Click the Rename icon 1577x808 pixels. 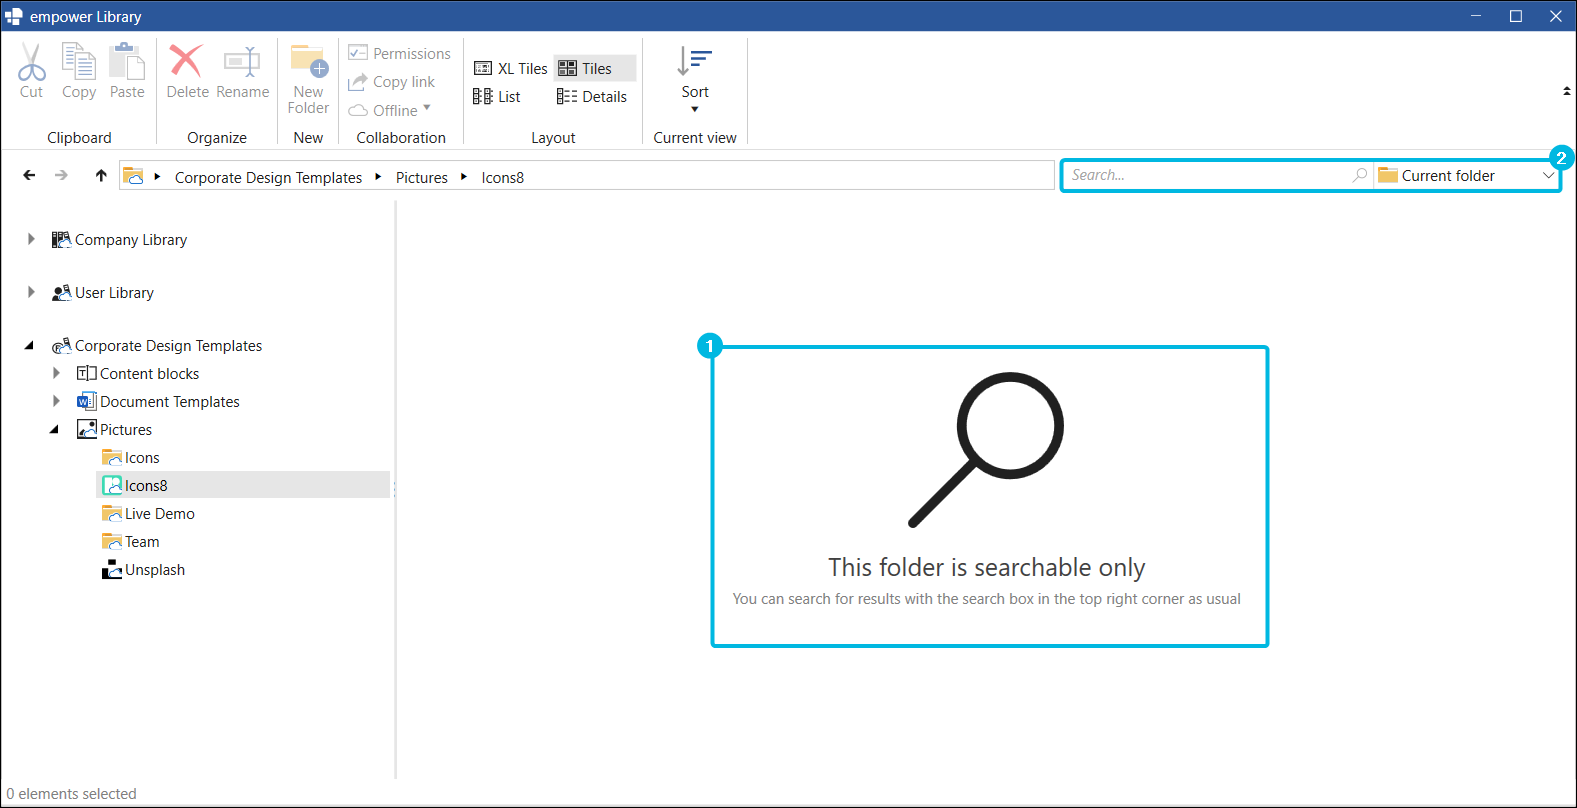(x=242, y=61)
